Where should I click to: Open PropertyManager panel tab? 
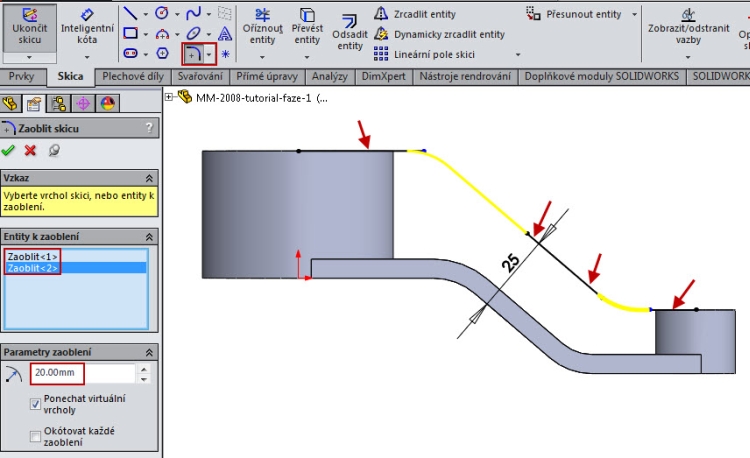click(33, 103)
